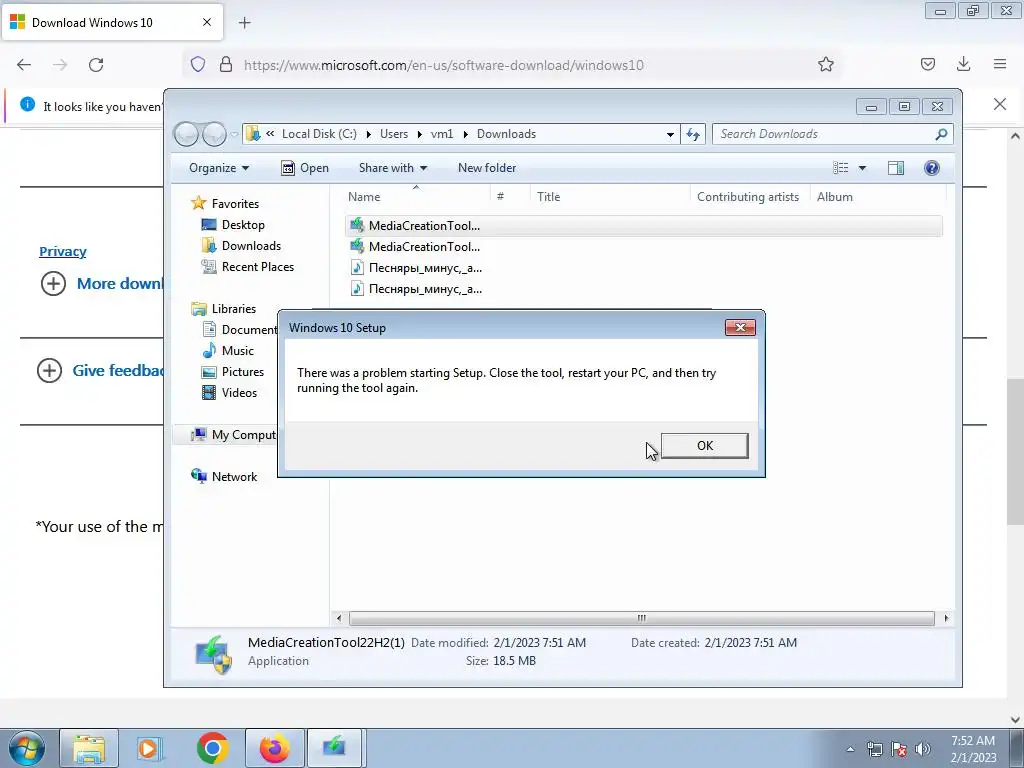Click Downloads in the breadcrumb path
1024x768 pixels.
(x=506, y=134)
